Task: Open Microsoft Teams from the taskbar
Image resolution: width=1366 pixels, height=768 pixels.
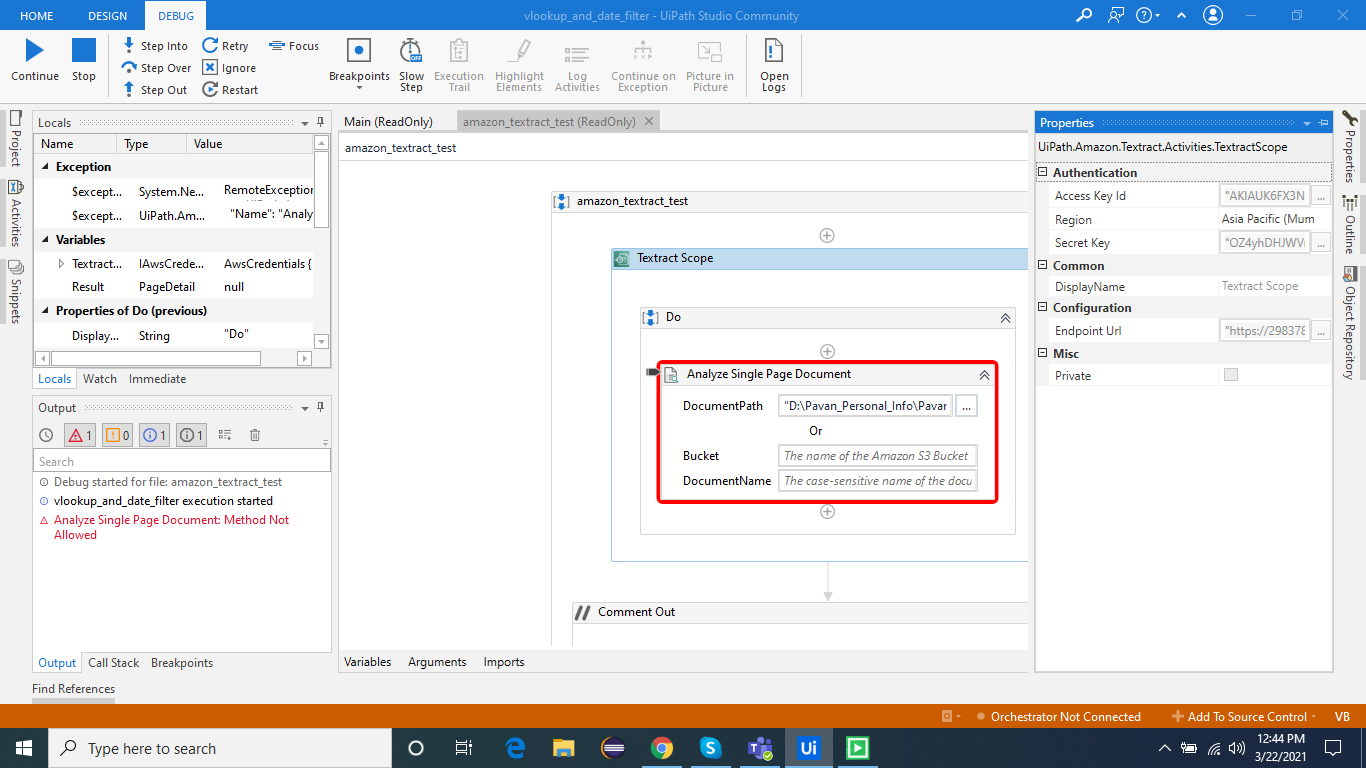Action: click(760, 748)
